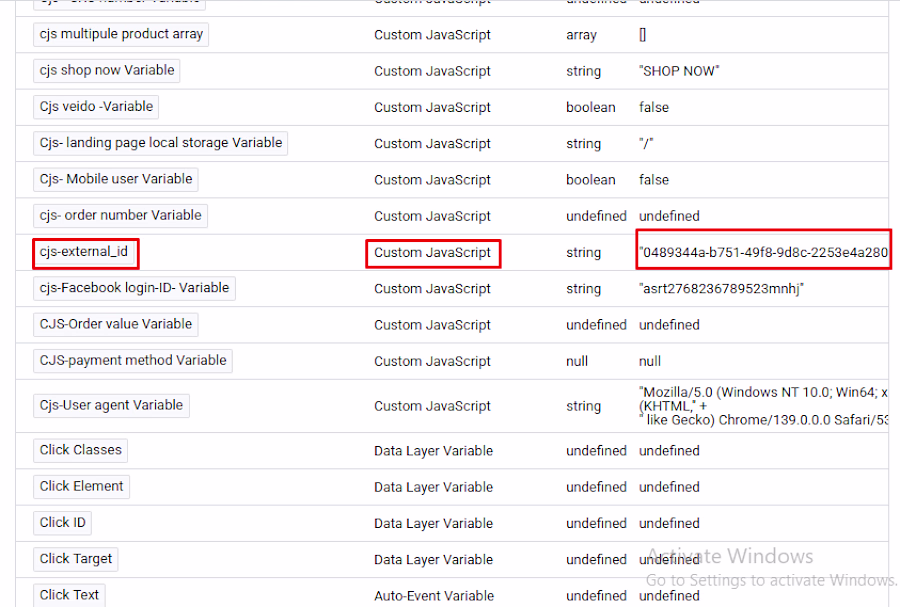Click Custom JavaScript in shop now row
The width and height of the screenshot is (900, 607).
[432, 71]
